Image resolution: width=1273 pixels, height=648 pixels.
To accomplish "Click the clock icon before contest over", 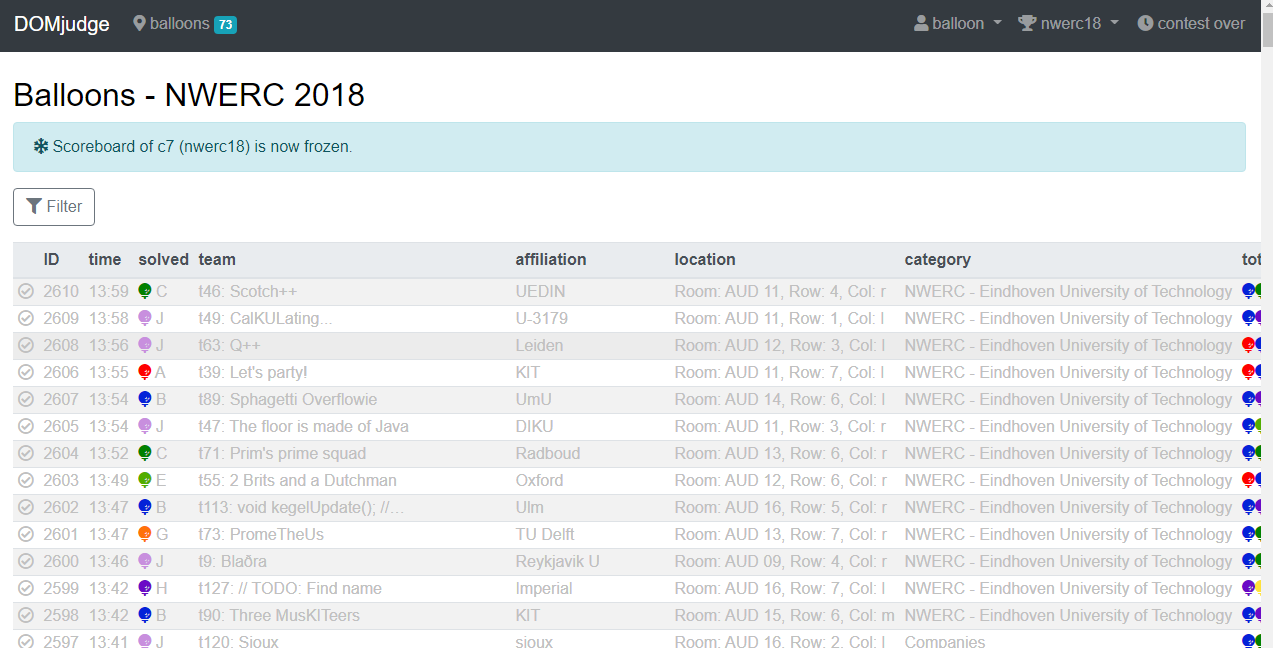I will click(x=1144, y=23).
